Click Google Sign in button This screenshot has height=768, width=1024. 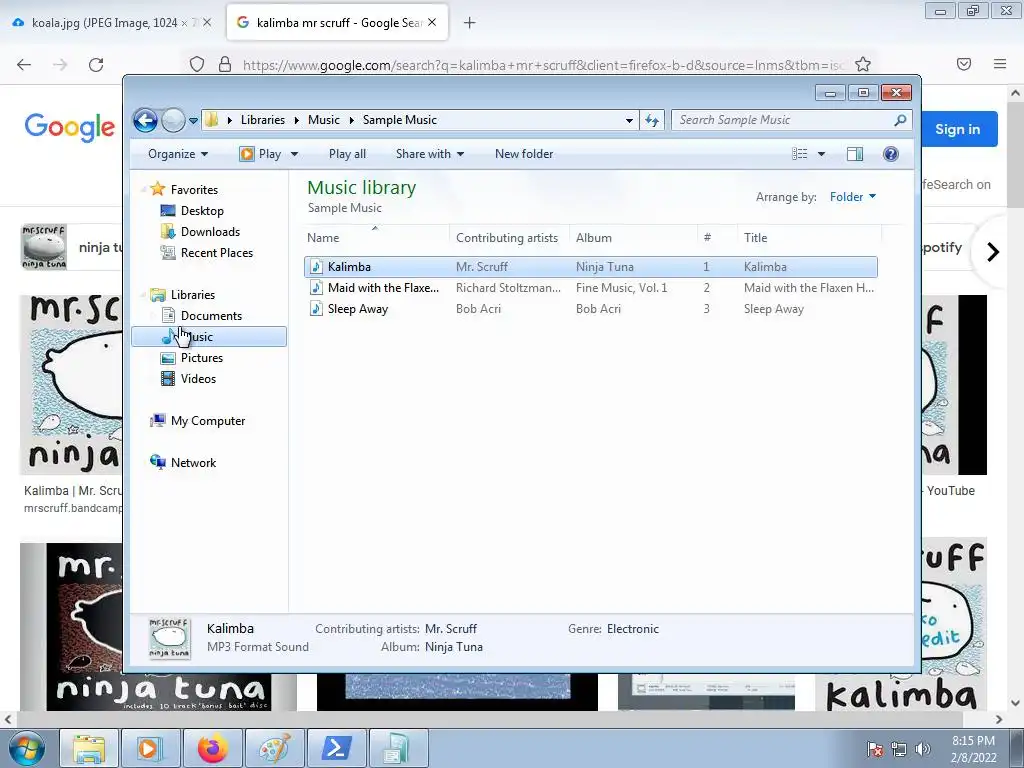958,129
